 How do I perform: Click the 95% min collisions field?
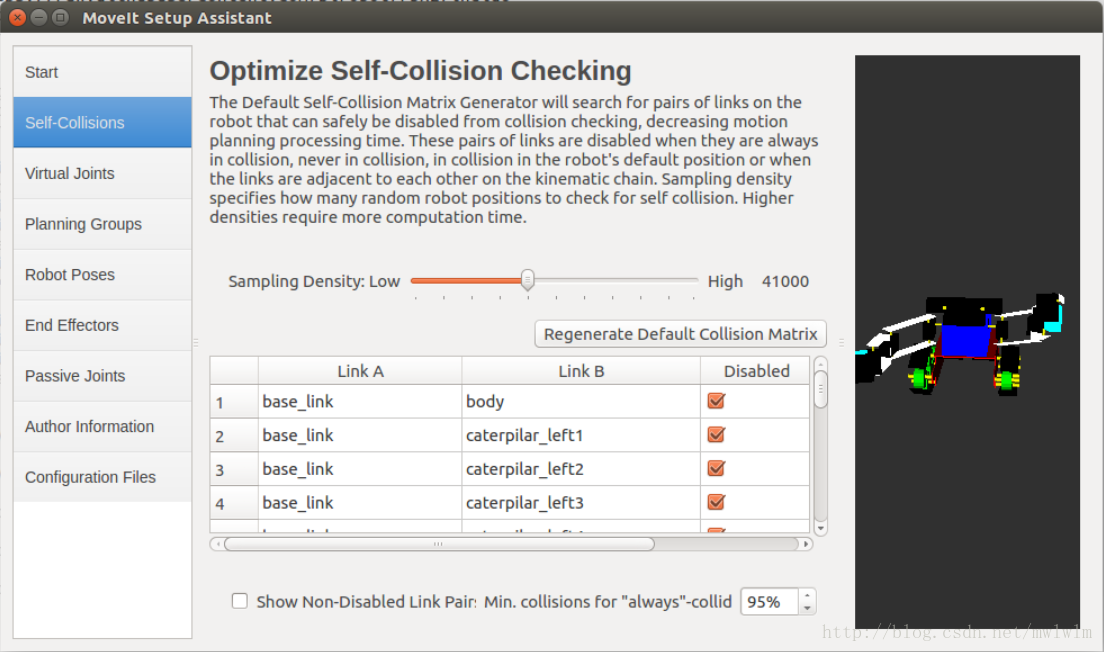point(768,602)
